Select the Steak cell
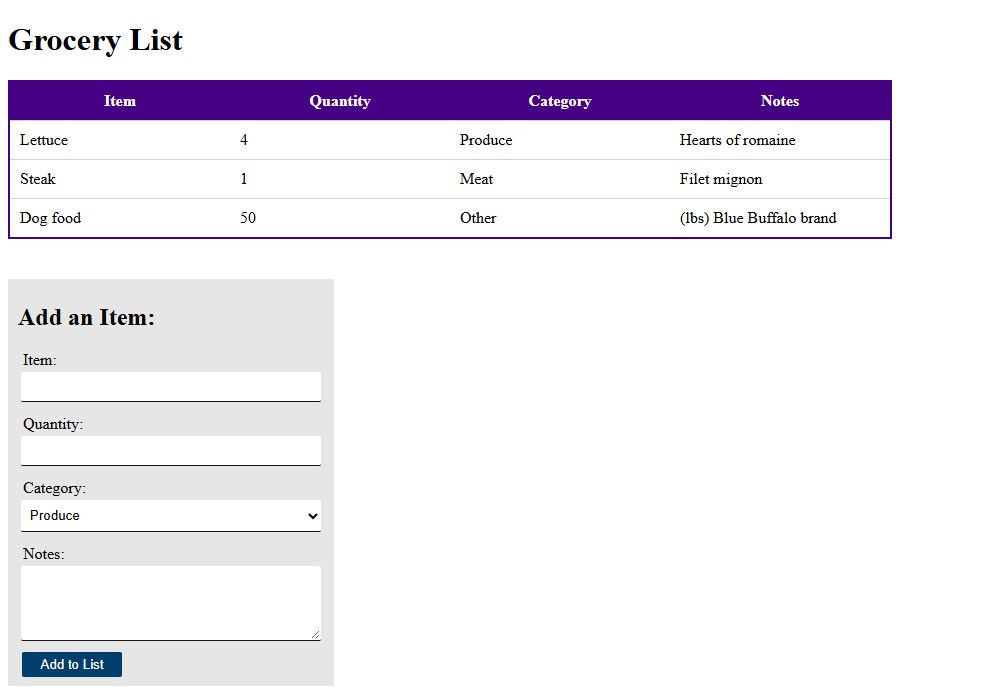Viewport: 984px width, 694px height. 120,179
